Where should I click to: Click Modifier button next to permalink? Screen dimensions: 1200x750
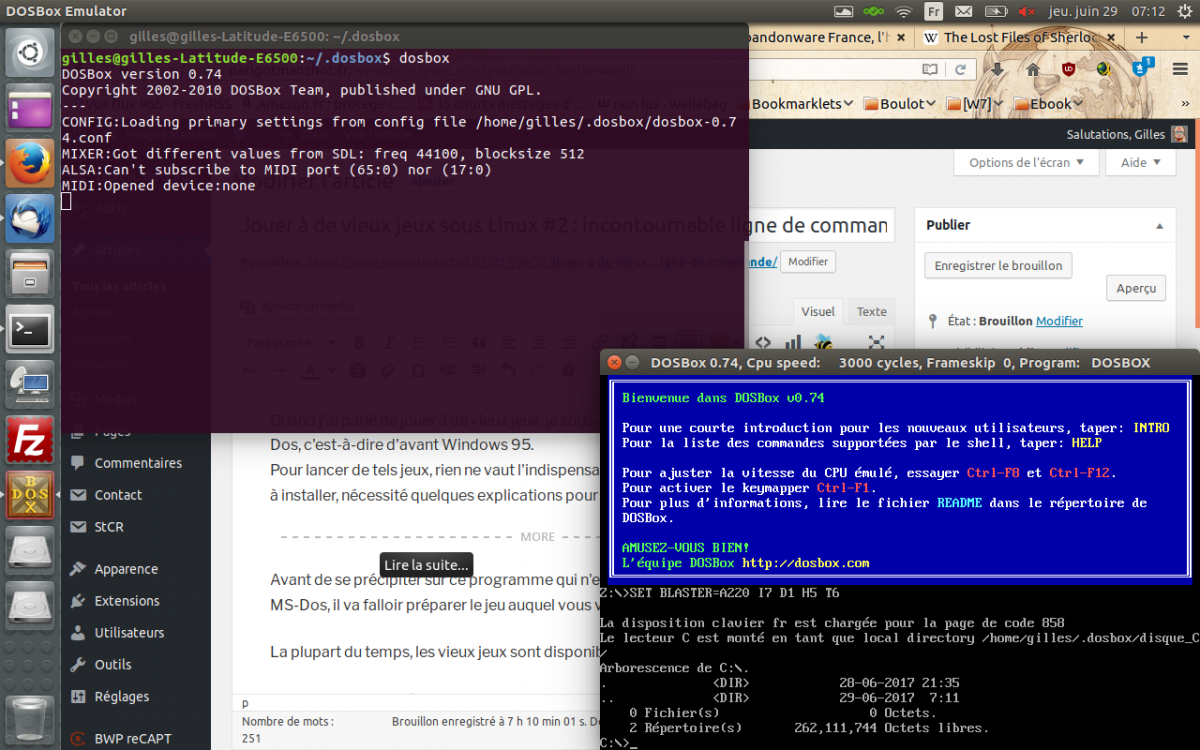pyautogui.click(x=808, y=262)
